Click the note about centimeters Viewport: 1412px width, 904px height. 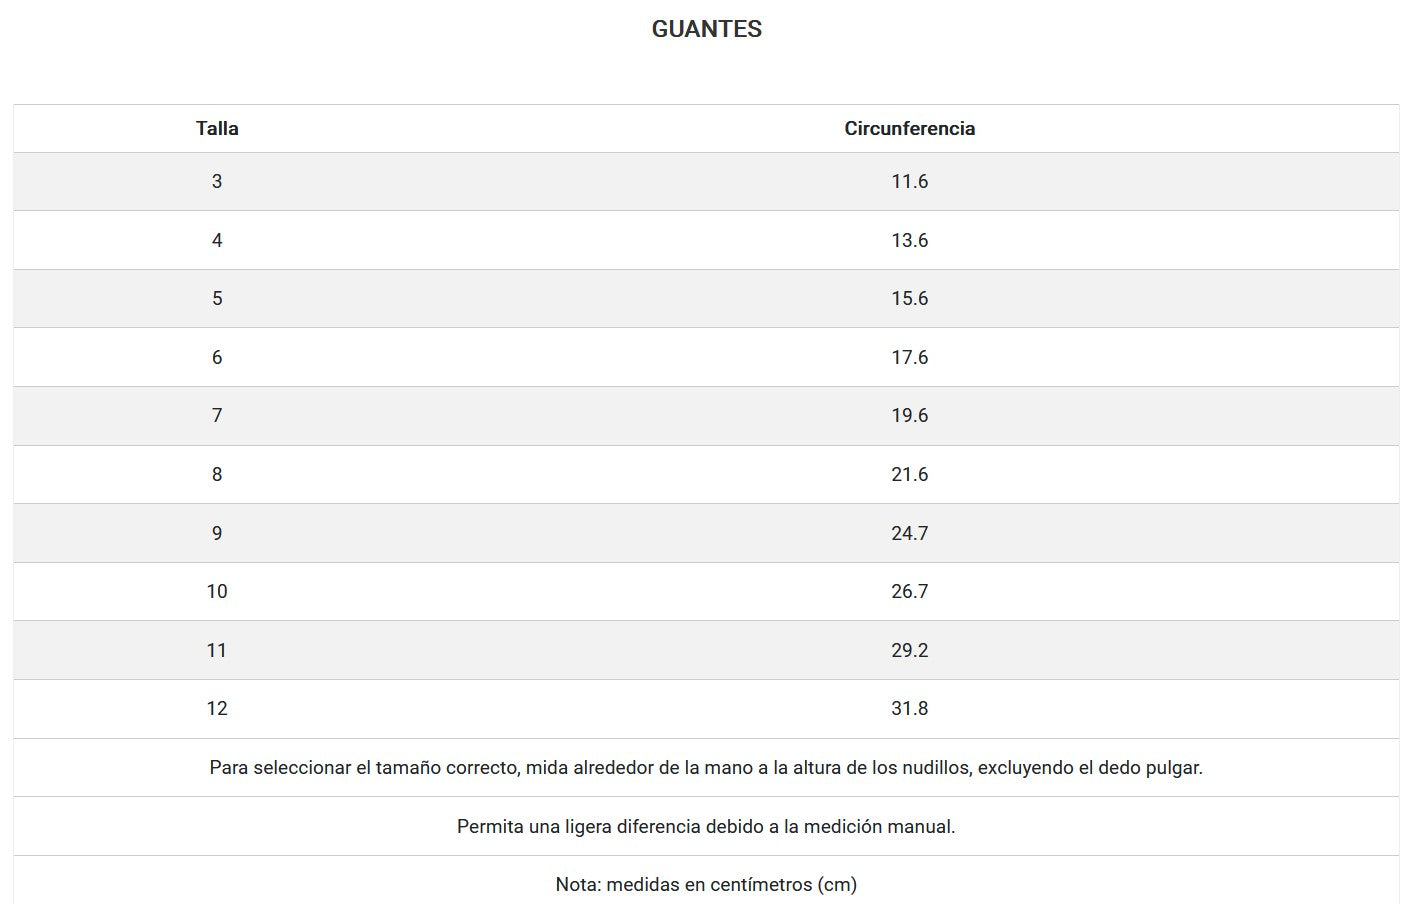tap(706, 884)
